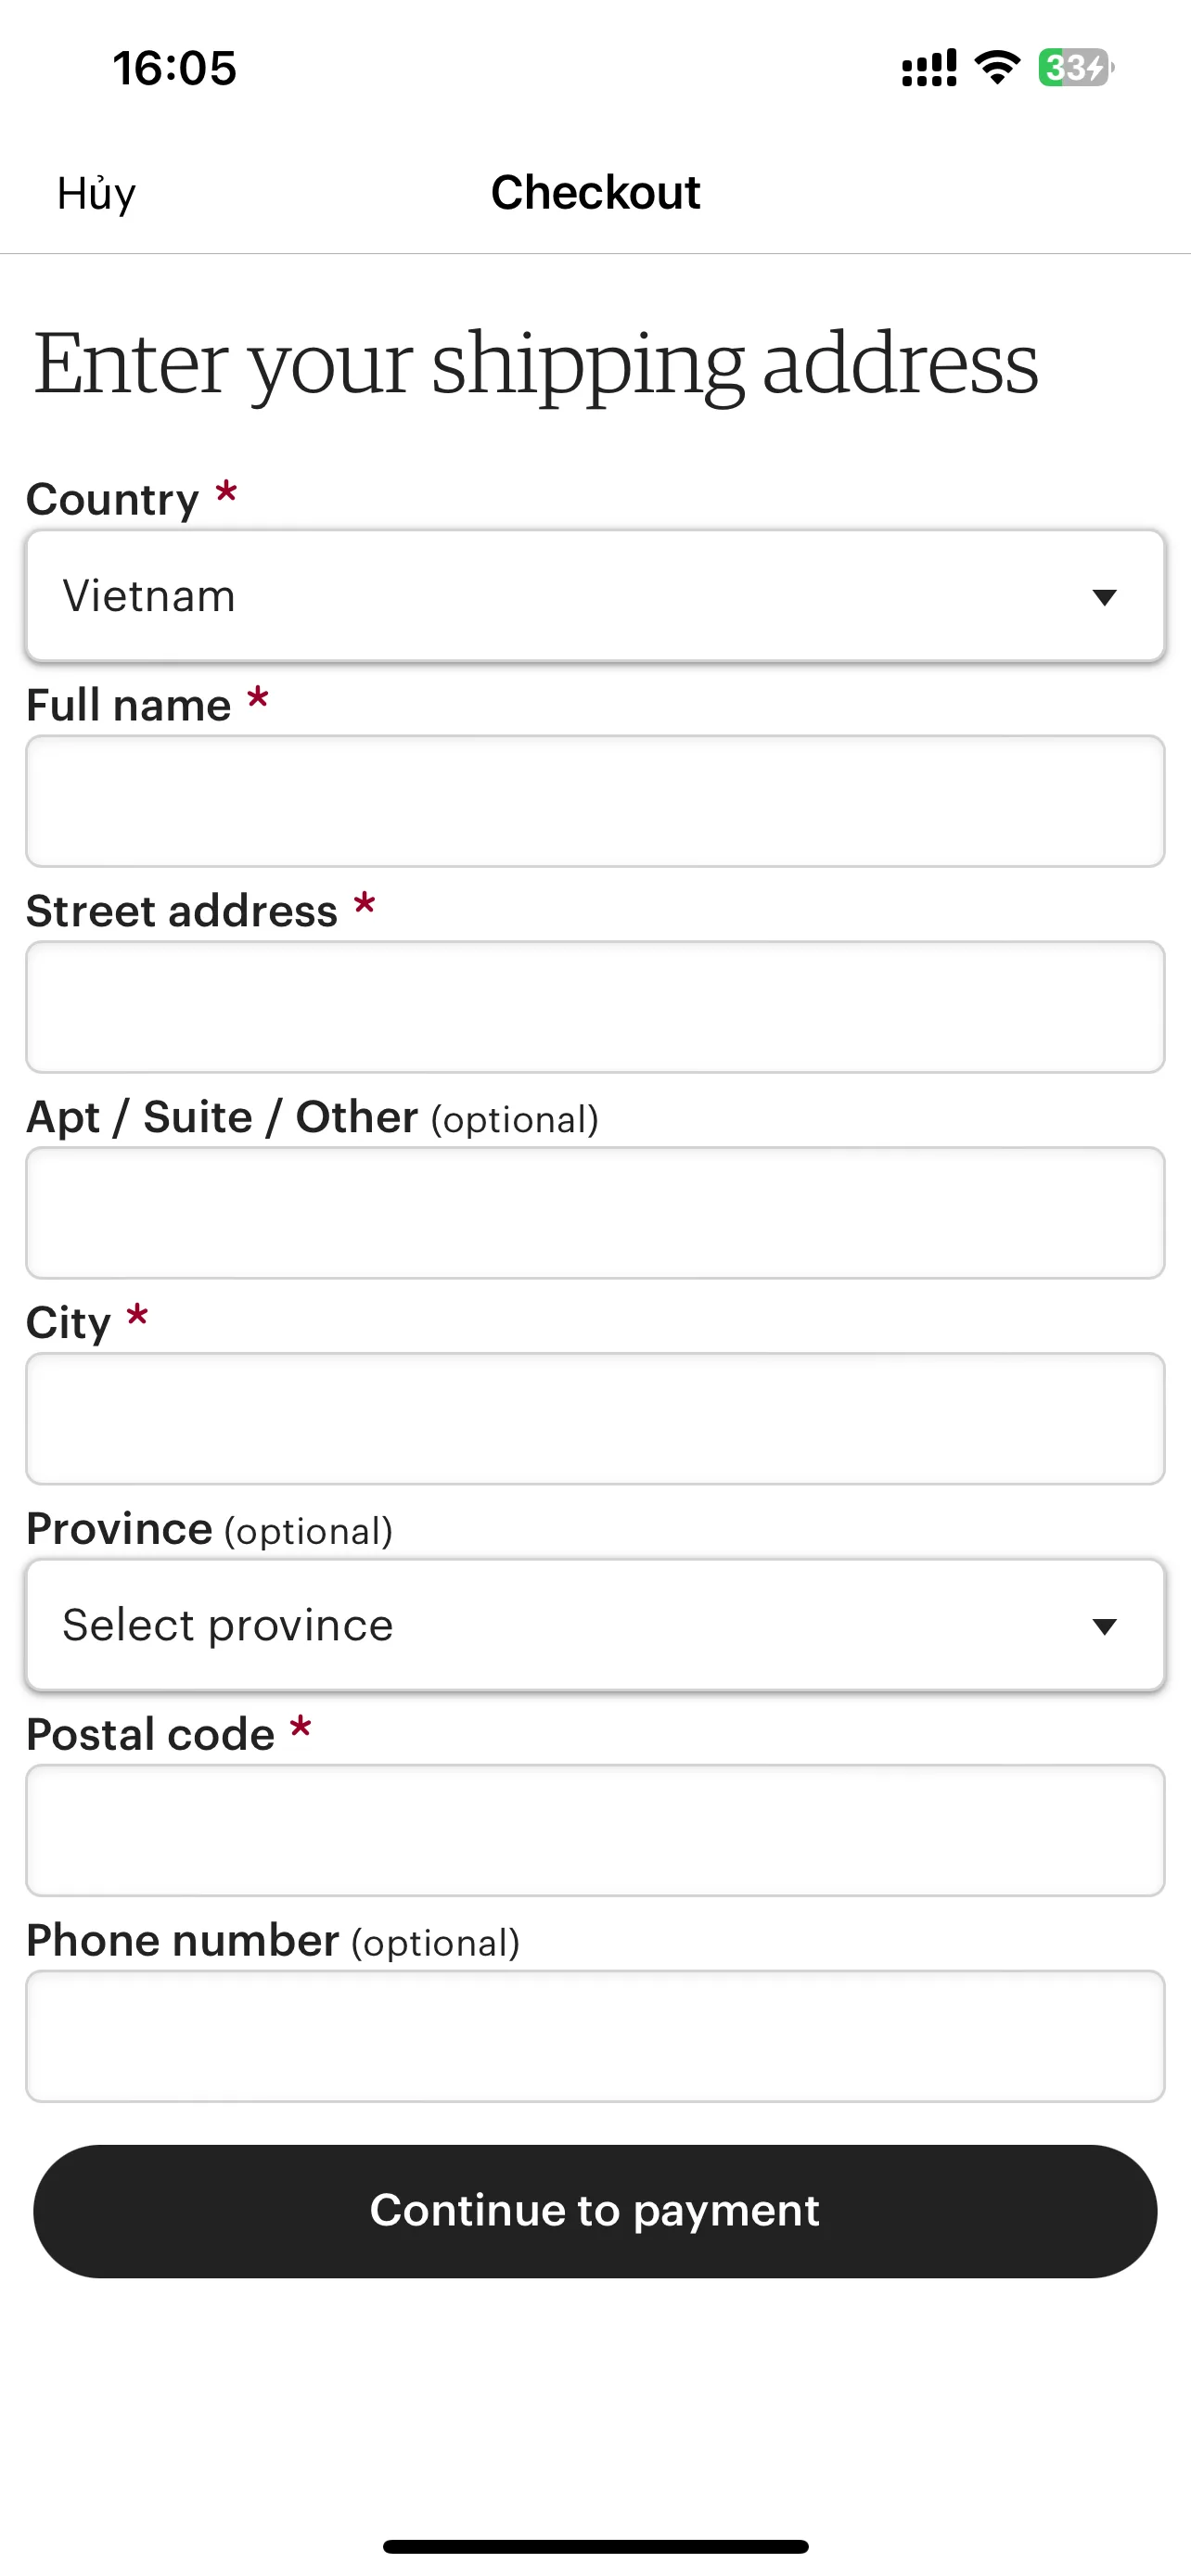Image resolution: width=1191 pixels, height=2576 pixels.
Task: Open the Select province dropdown
Action: [595, 1625]
